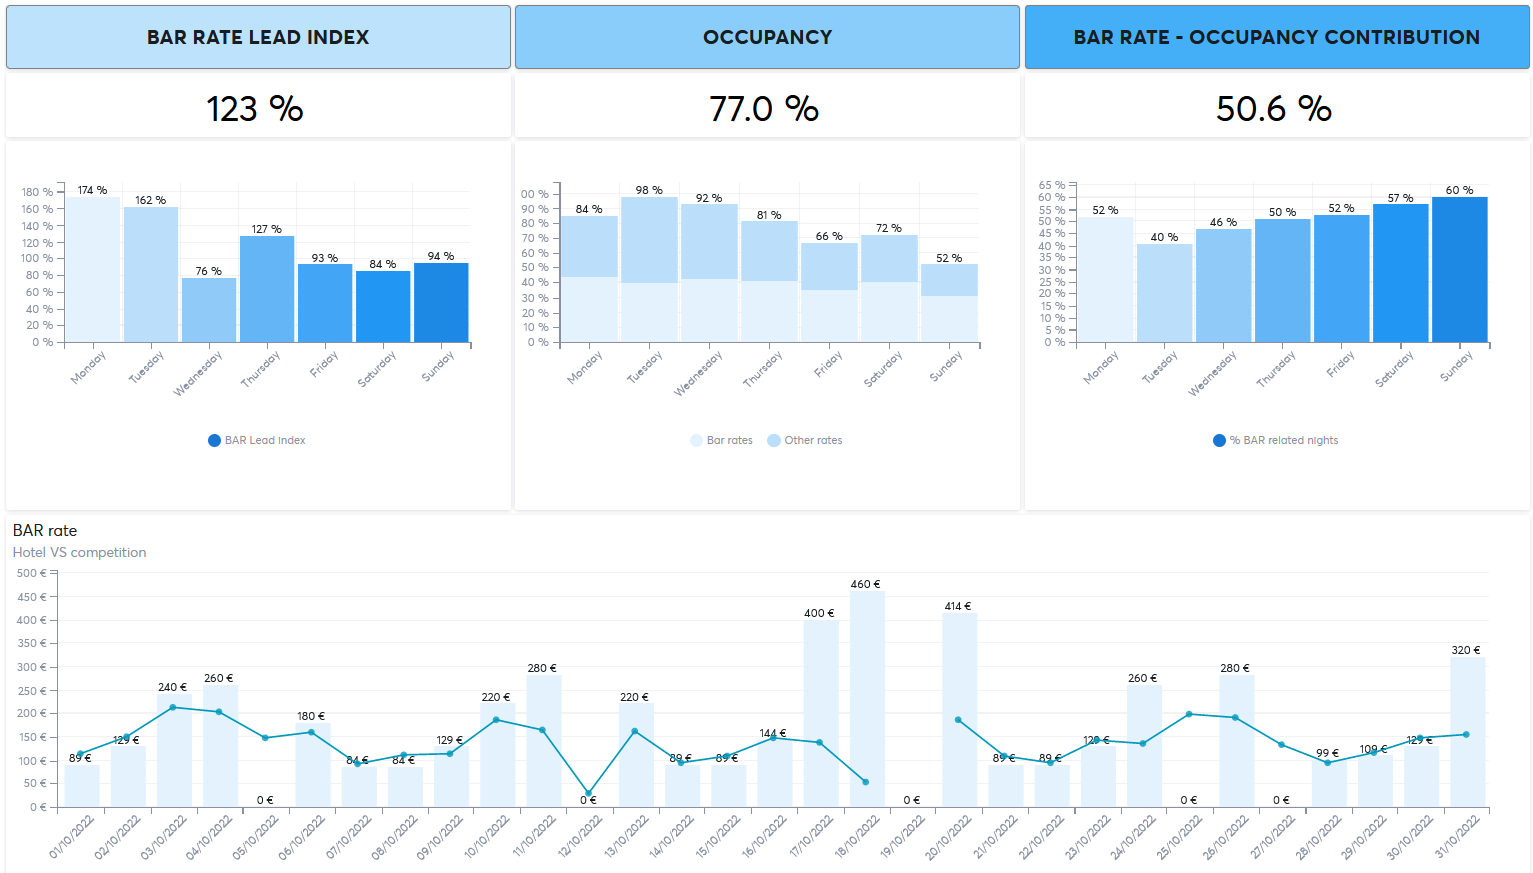Screen dimensions: 1533x873
Task: Pick Saturday's 57 % contribution bar
Action: click(x=1400, y=273)
